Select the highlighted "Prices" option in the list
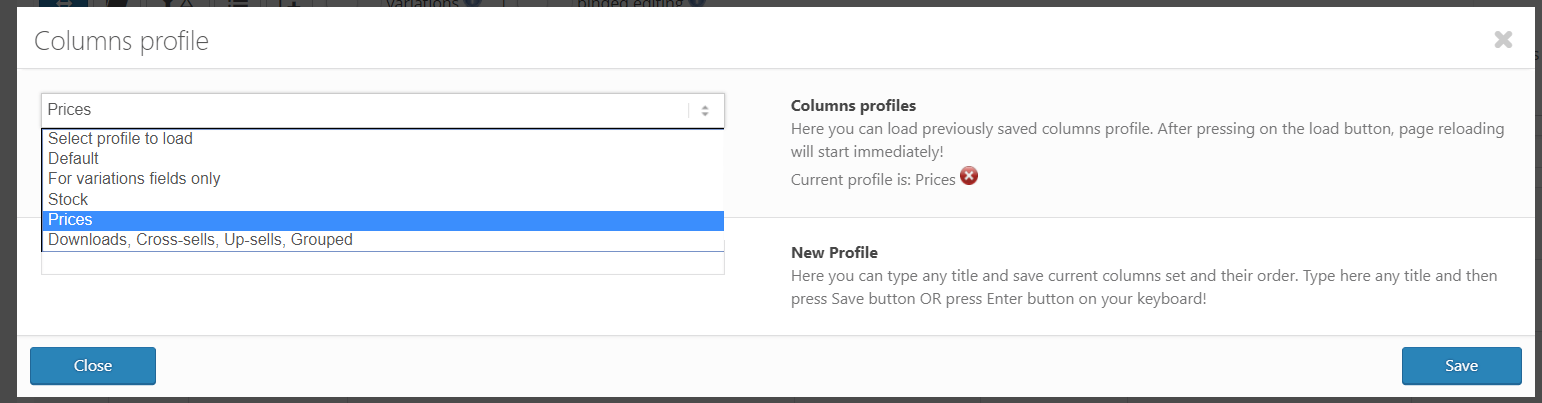 [x=70, y=220]
